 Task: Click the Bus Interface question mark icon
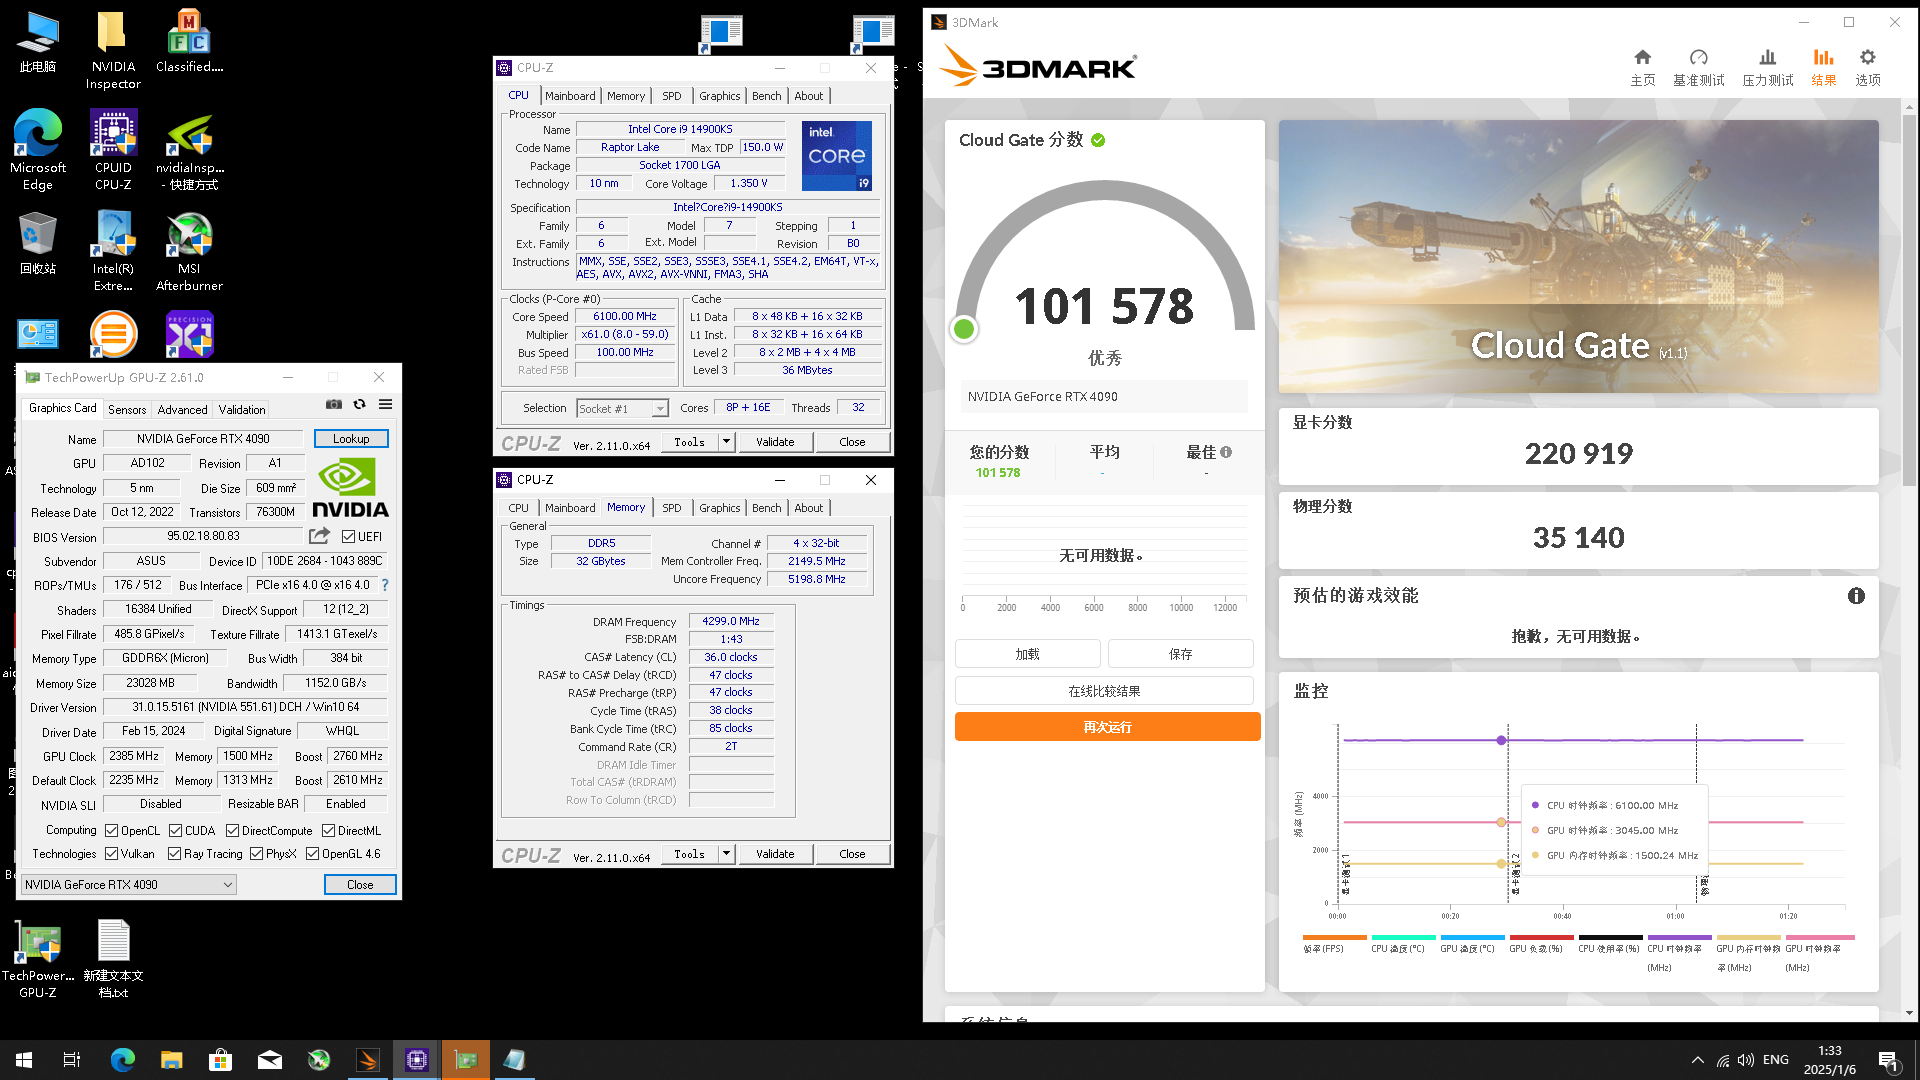385,585
